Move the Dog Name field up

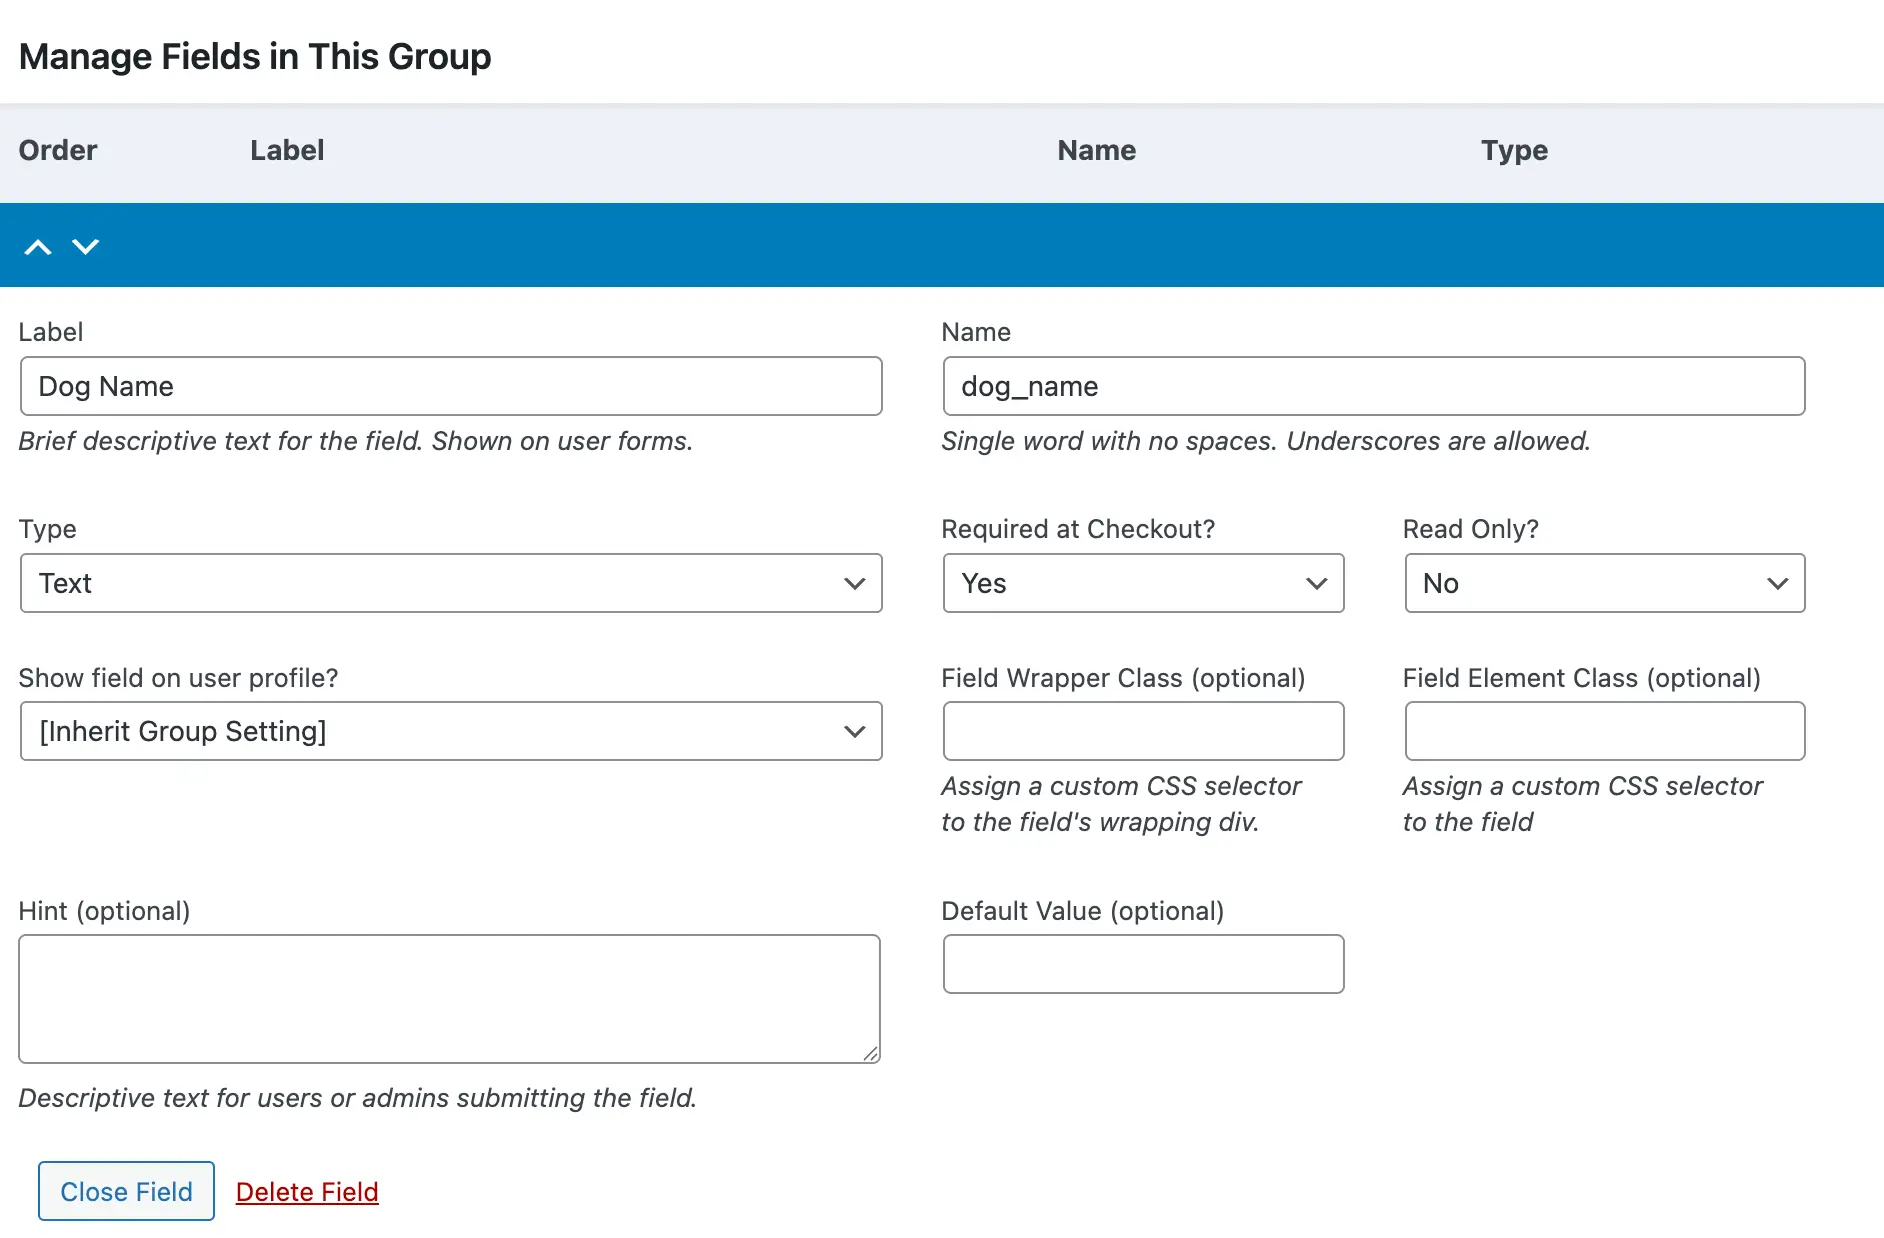(38, 246)
